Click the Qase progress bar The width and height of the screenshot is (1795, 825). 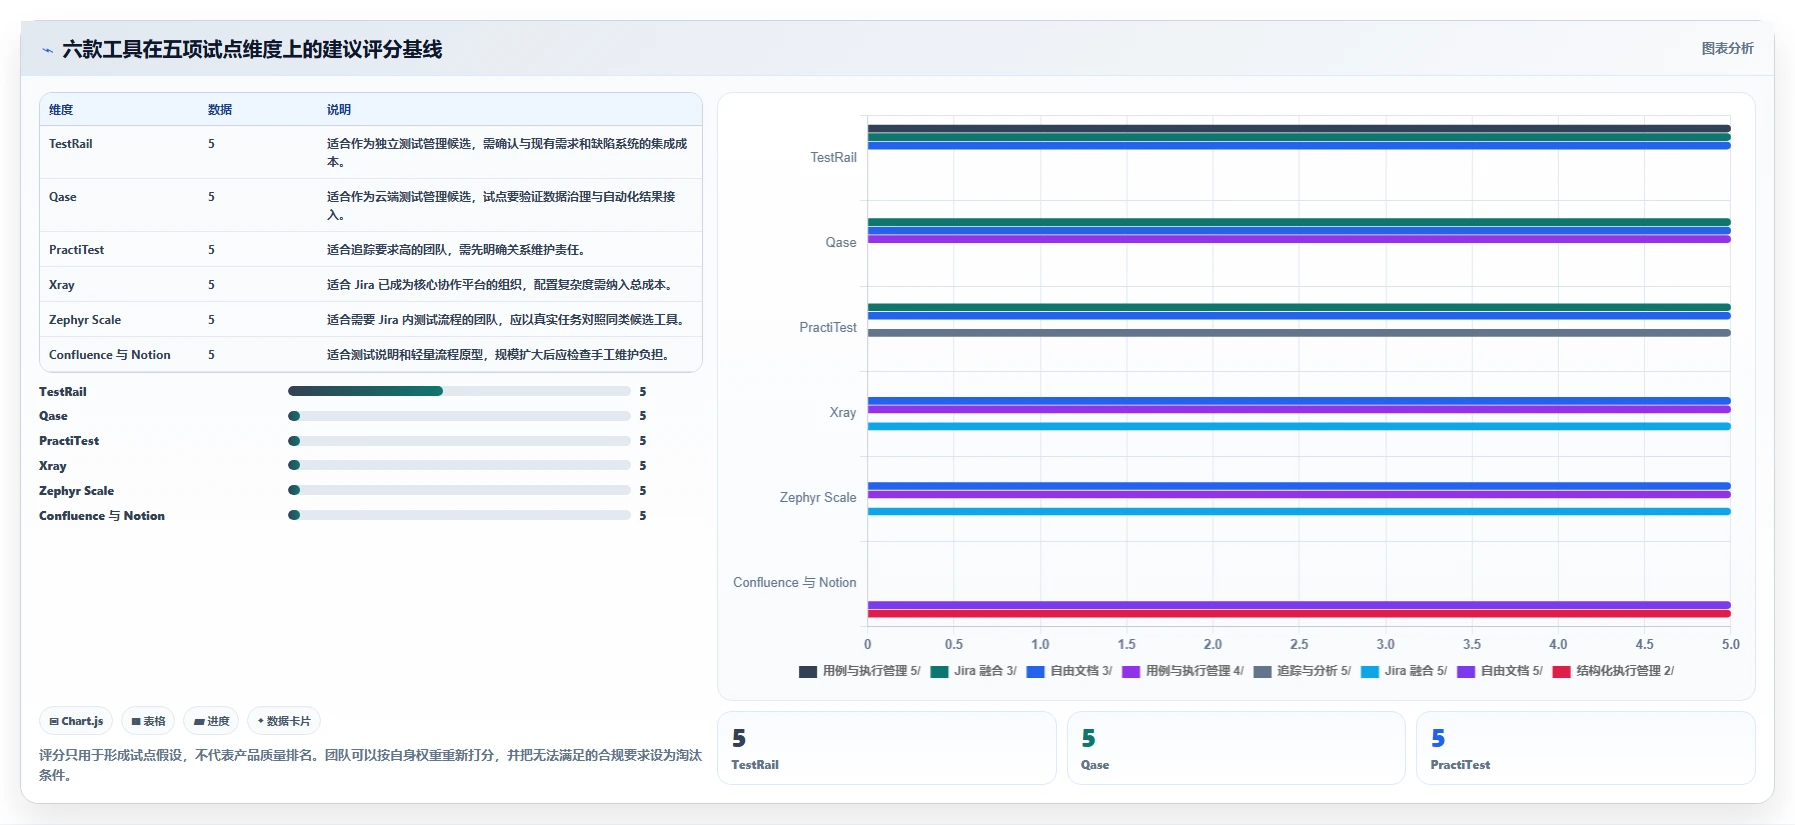tap(459, 416)
